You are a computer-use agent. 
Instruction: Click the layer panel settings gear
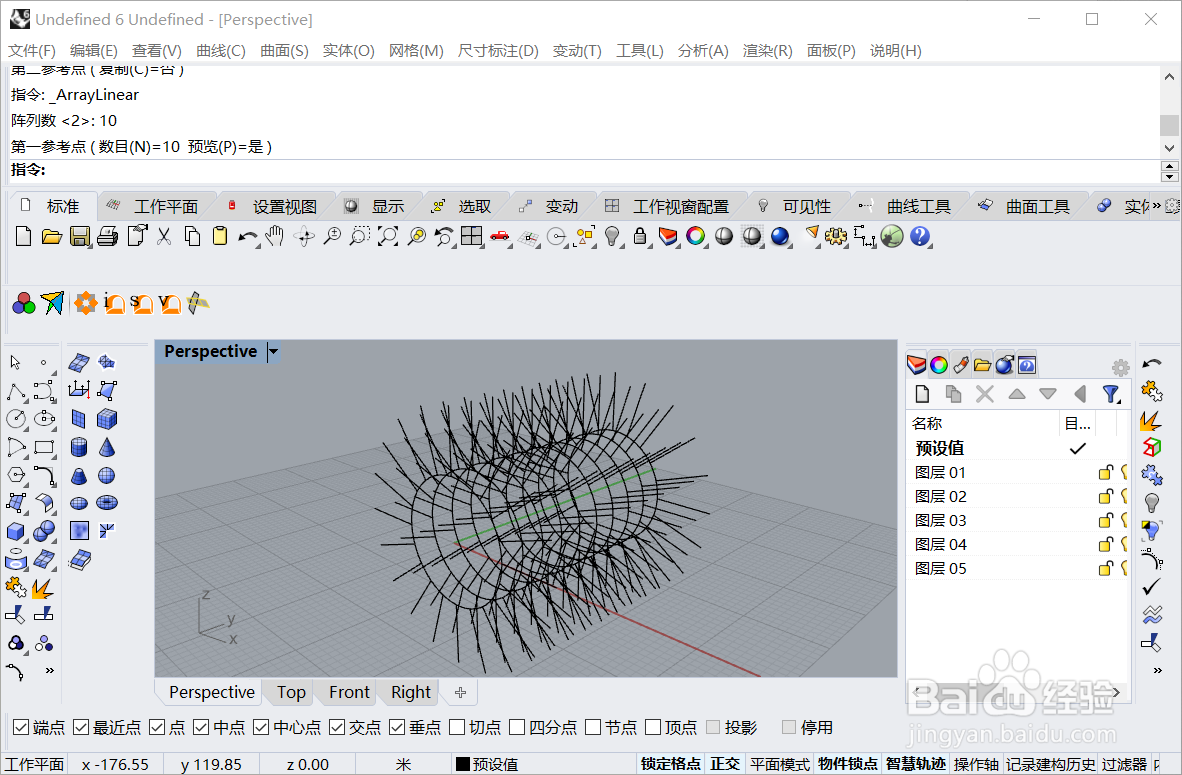tap(1120, 367)
